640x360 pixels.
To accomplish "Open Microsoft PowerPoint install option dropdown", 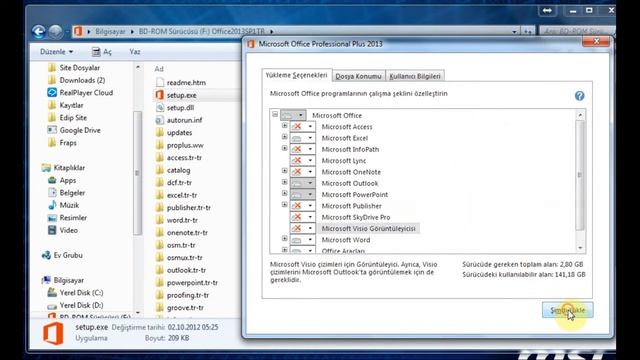I will pos(302,195).
